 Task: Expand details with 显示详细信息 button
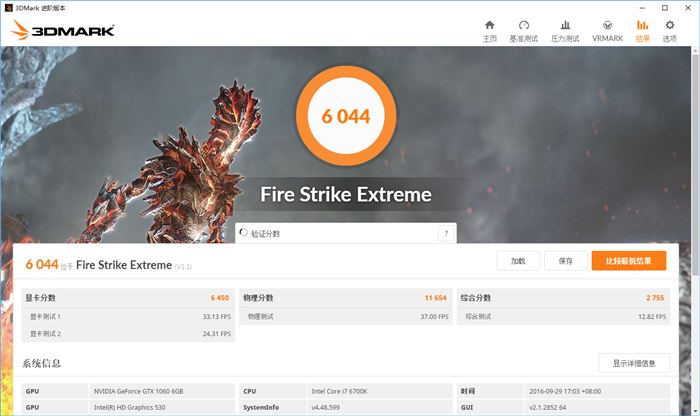point(634,363)
